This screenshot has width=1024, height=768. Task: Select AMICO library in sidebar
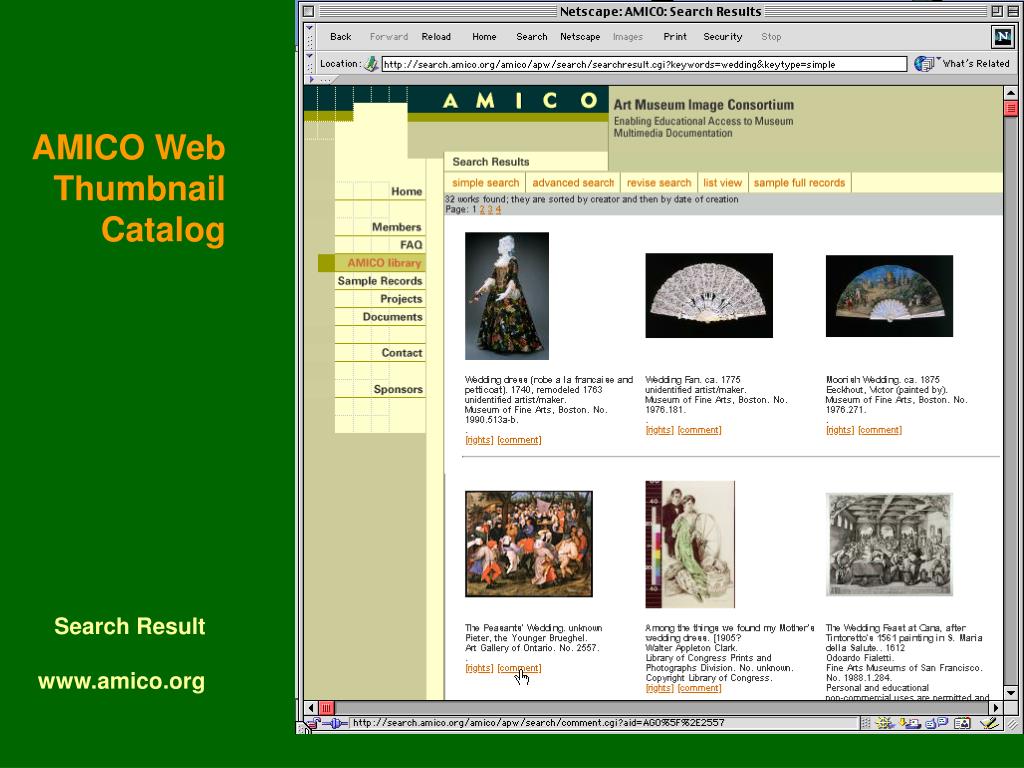[384, 263]
